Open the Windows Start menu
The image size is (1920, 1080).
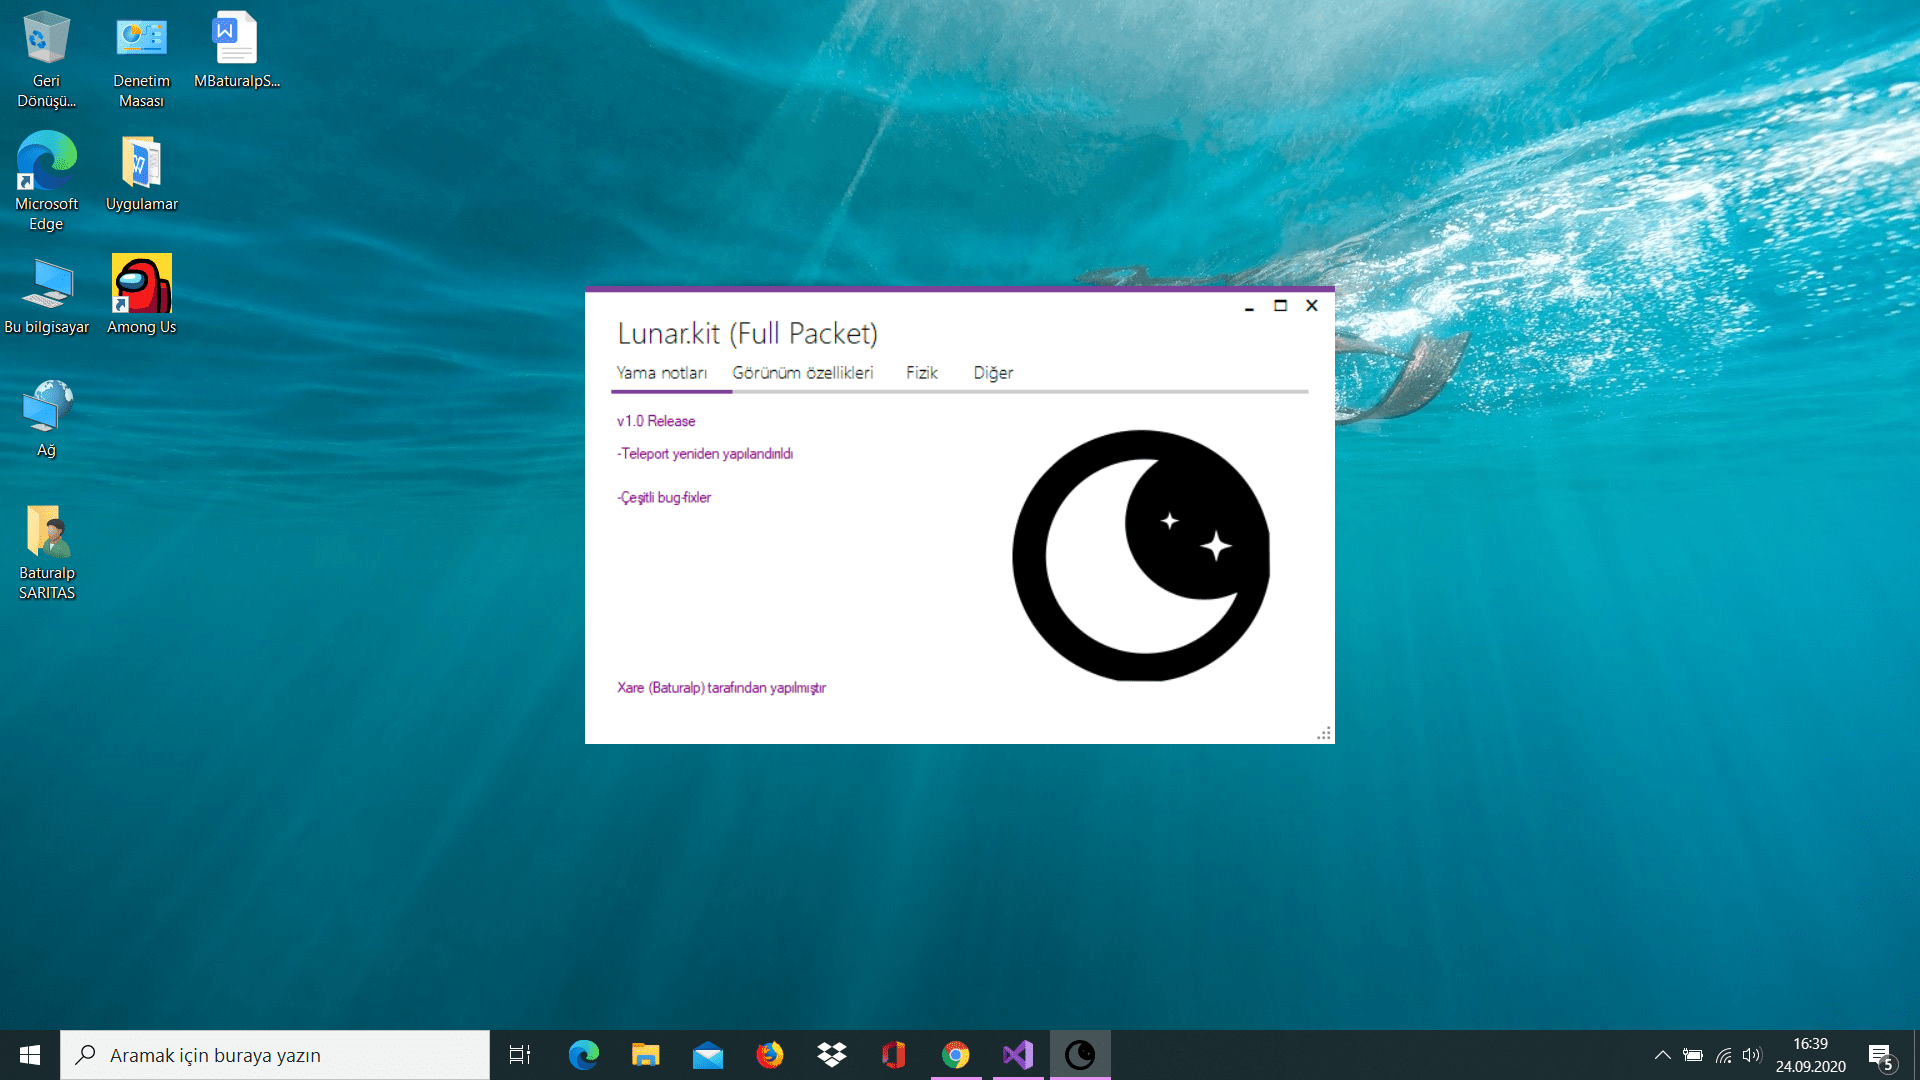pyautogui.click(x=30, y=1055)
